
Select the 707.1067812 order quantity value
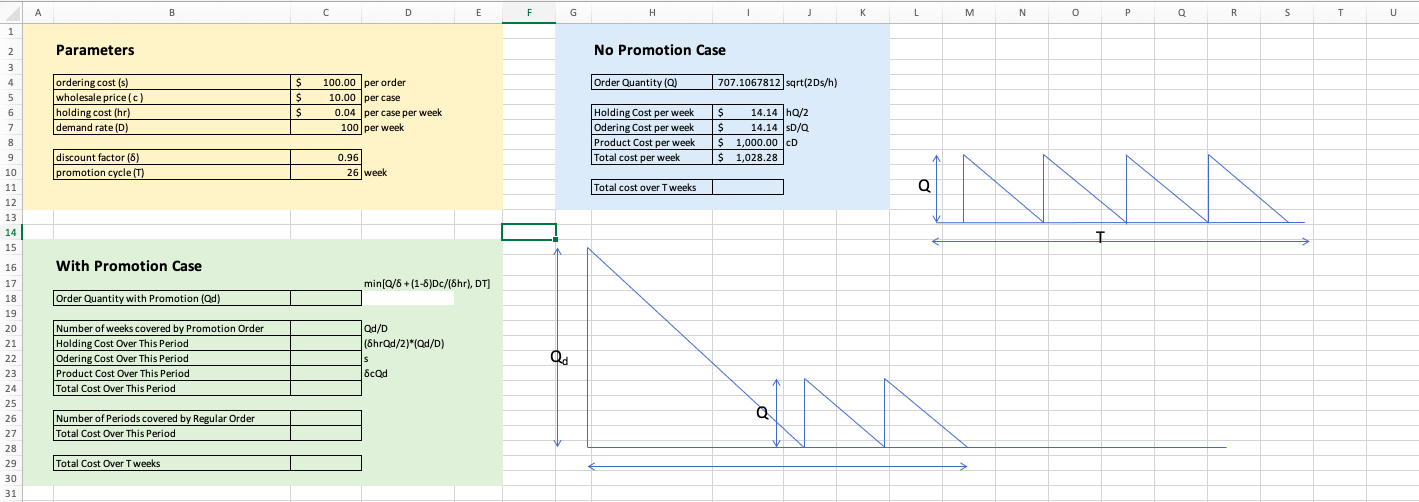coord(748,82)
